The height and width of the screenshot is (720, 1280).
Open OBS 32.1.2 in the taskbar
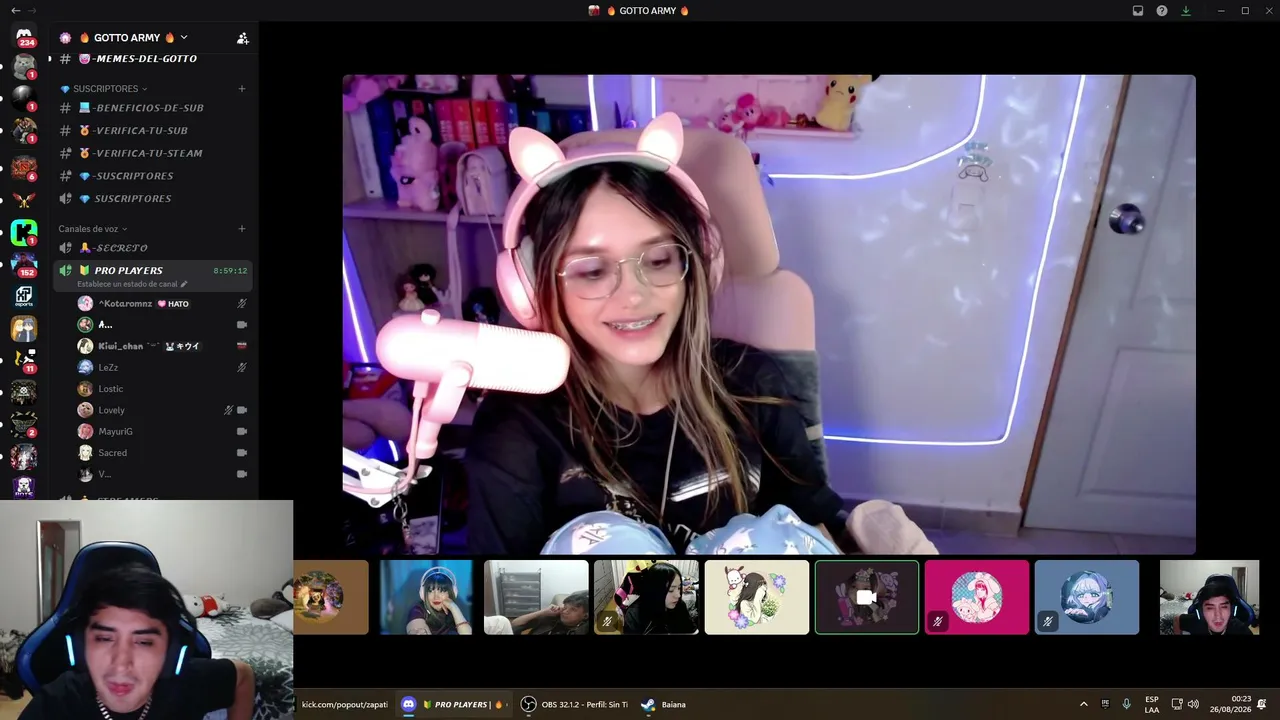click(x=575, y=705)
